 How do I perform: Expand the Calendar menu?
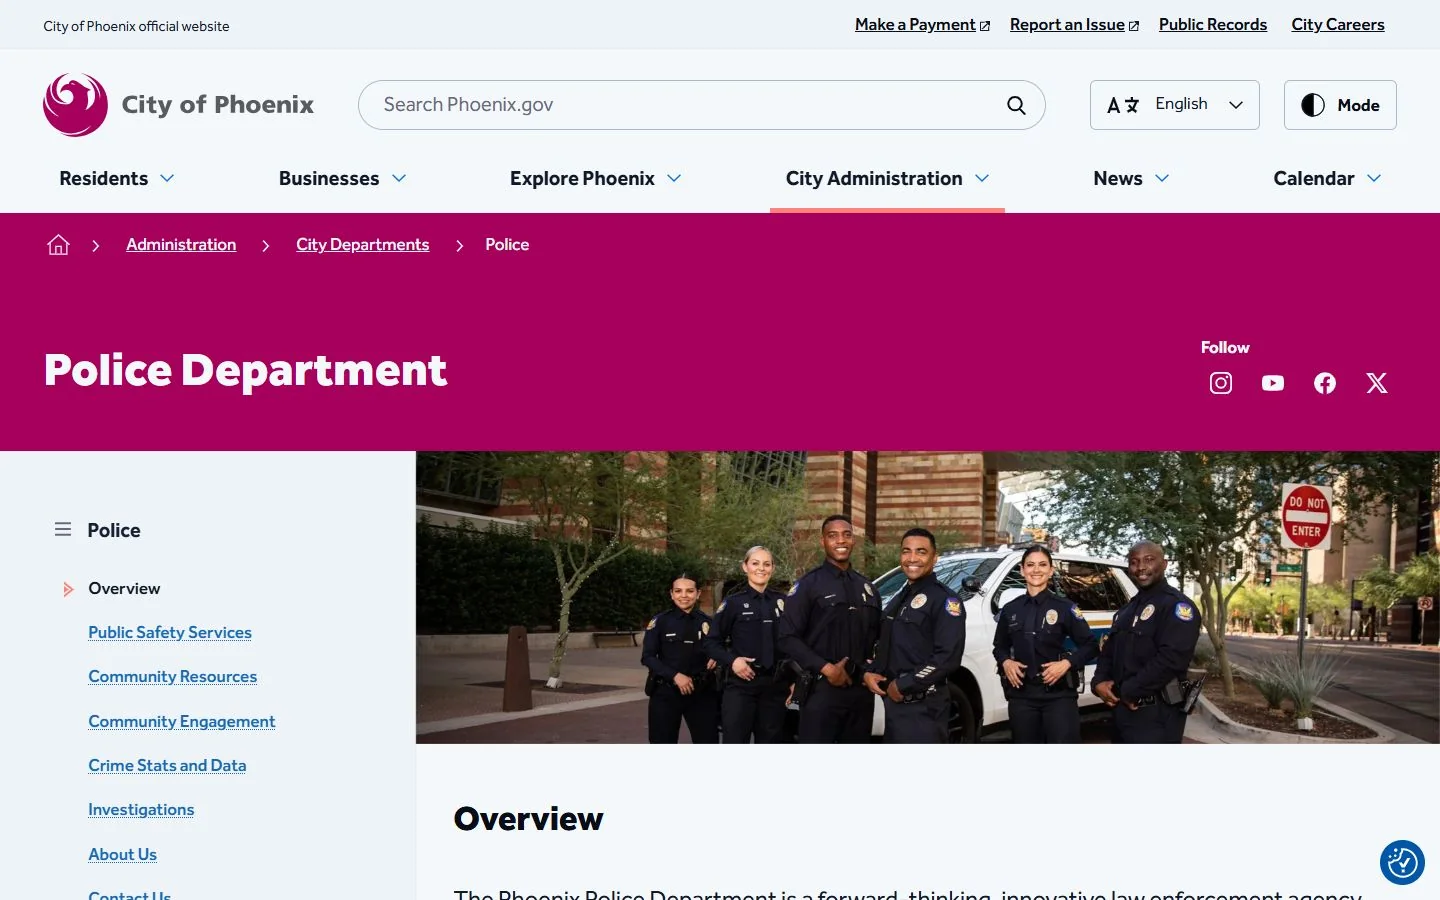coord(1327,178)
